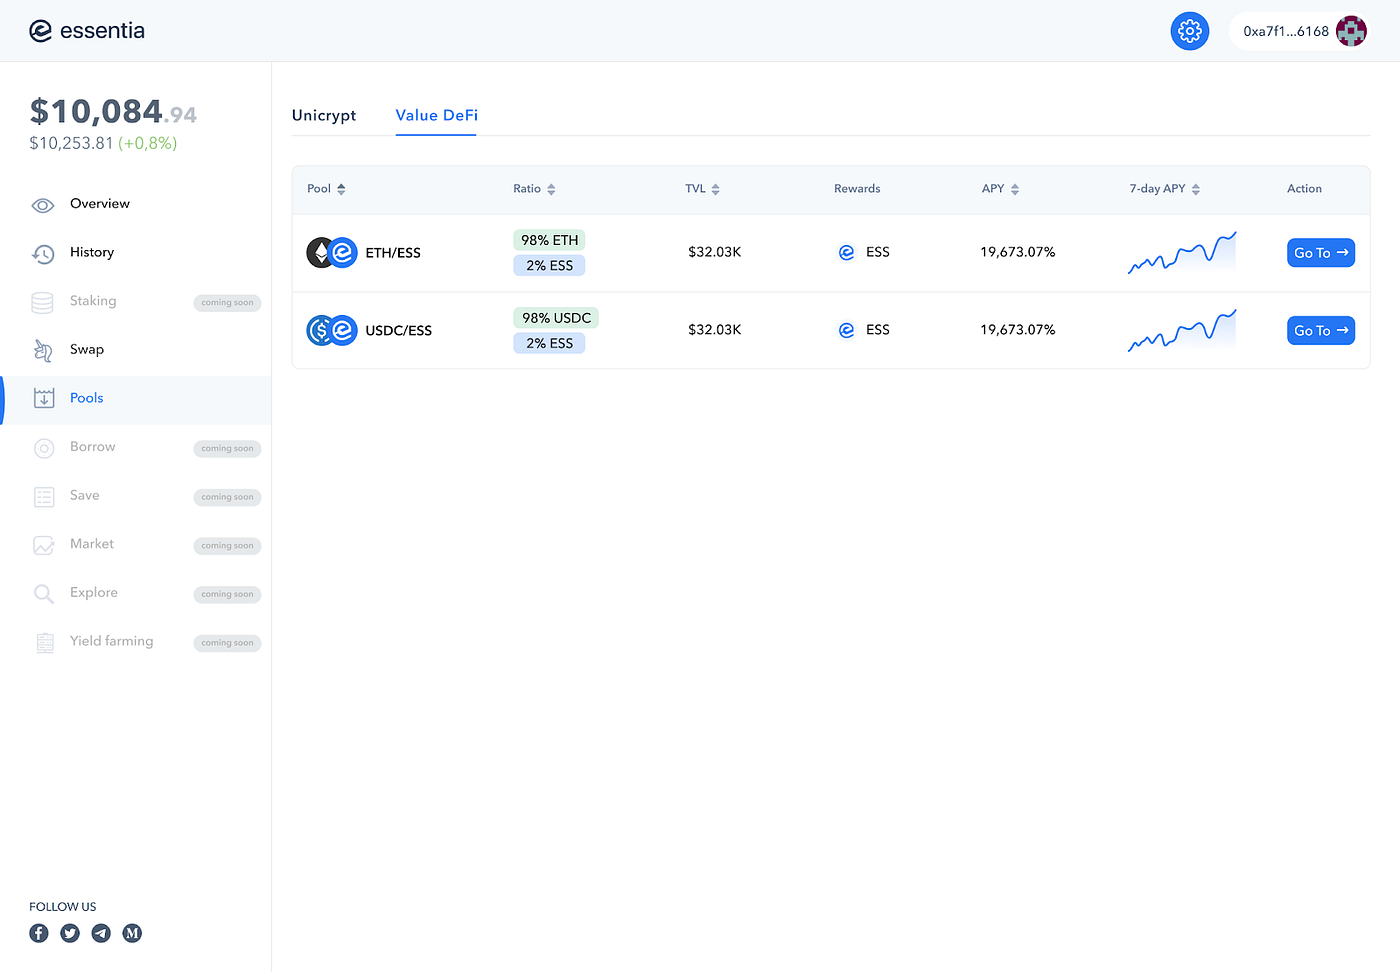This screenshot has width=1400, height=972.
Task: Click the ETH/ESS pool token pair icon
Action: pos(332,252)
